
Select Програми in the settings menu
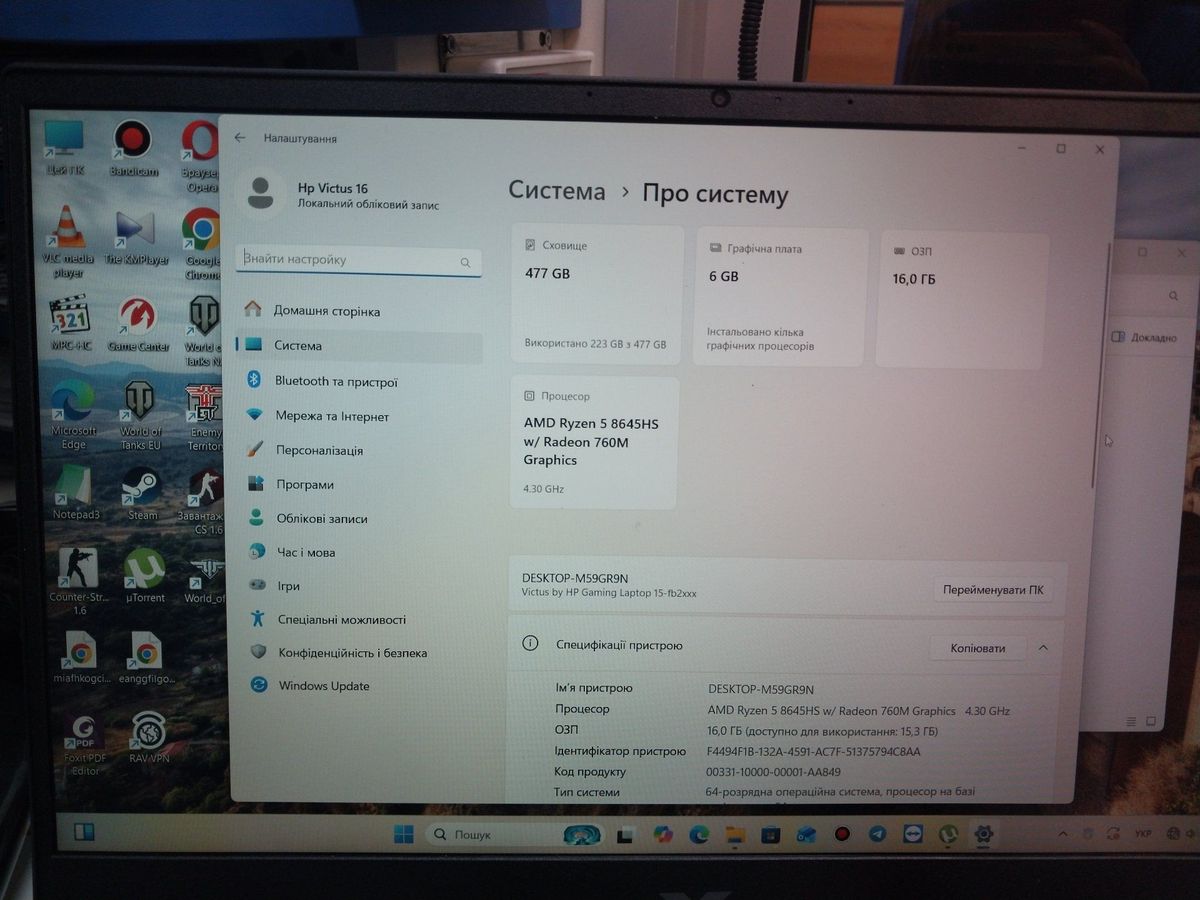[304, 484]
